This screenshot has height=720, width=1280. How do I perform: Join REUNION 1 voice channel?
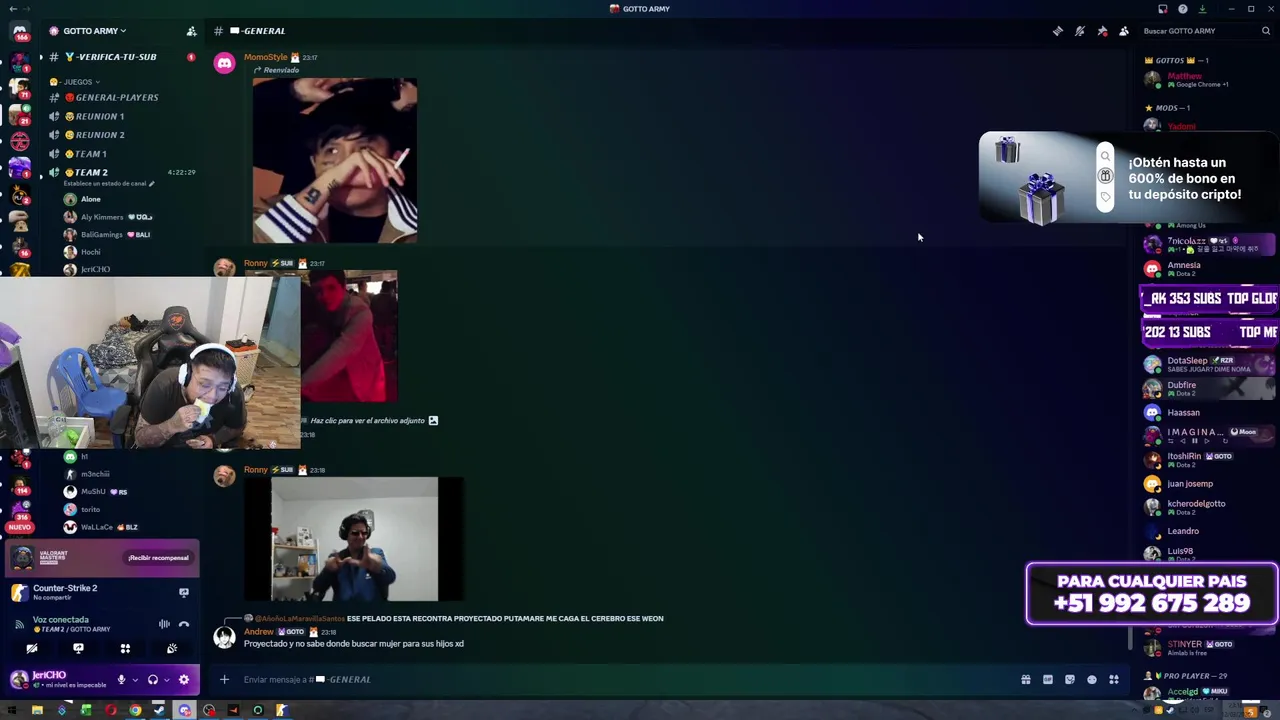point(118,116)
